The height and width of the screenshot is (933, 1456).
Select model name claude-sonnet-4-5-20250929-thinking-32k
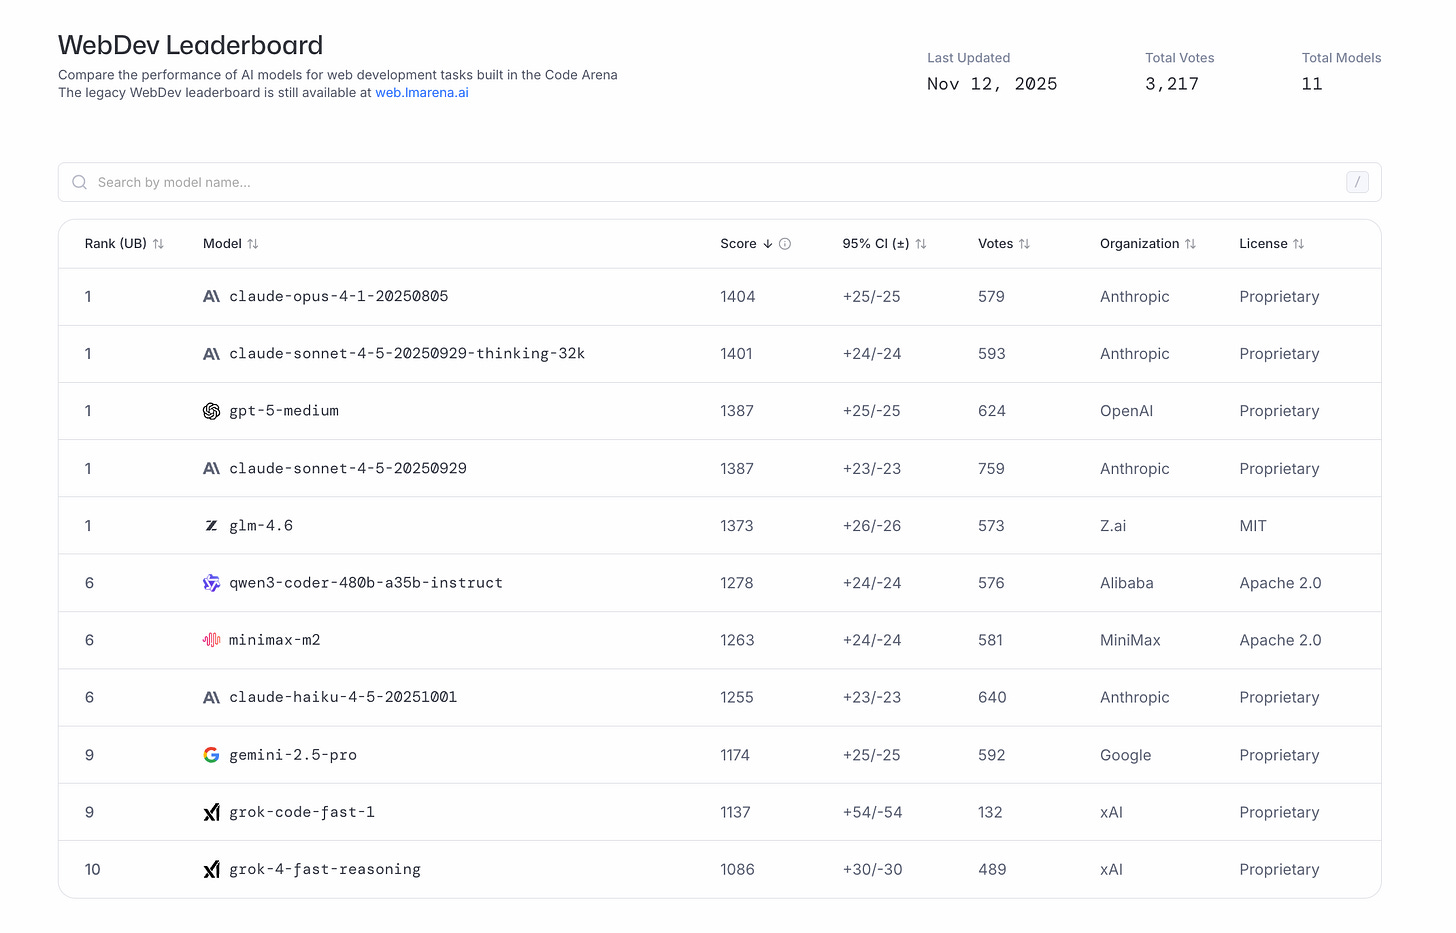point(407,354)
